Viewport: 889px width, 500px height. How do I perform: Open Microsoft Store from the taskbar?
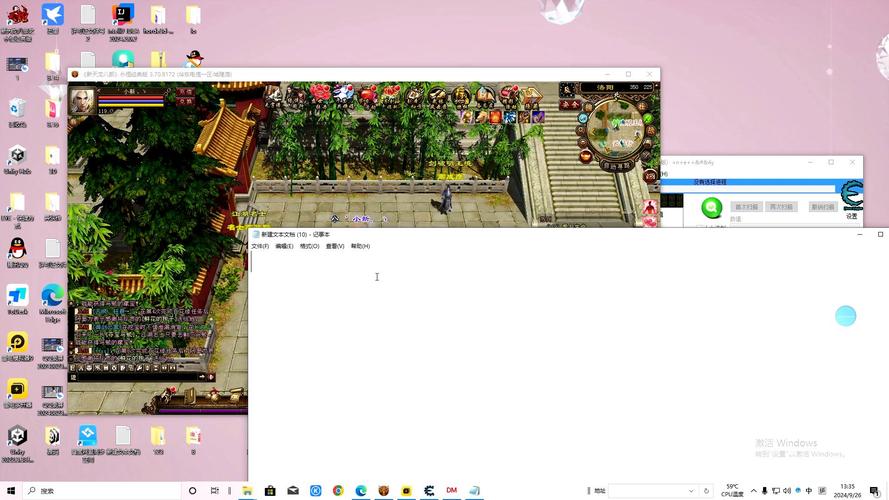[270, 490]
